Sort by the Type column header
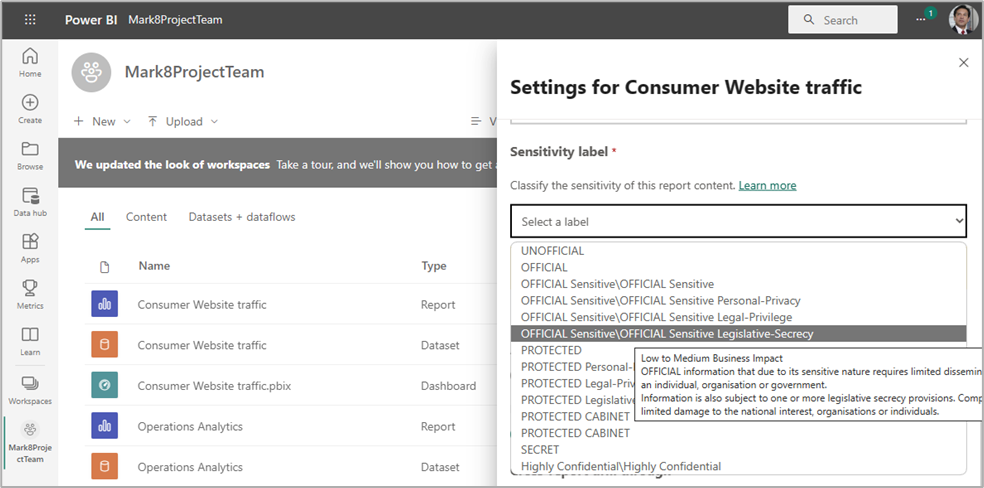The width and height of the screenshot is (984, 488). (434, 266)
